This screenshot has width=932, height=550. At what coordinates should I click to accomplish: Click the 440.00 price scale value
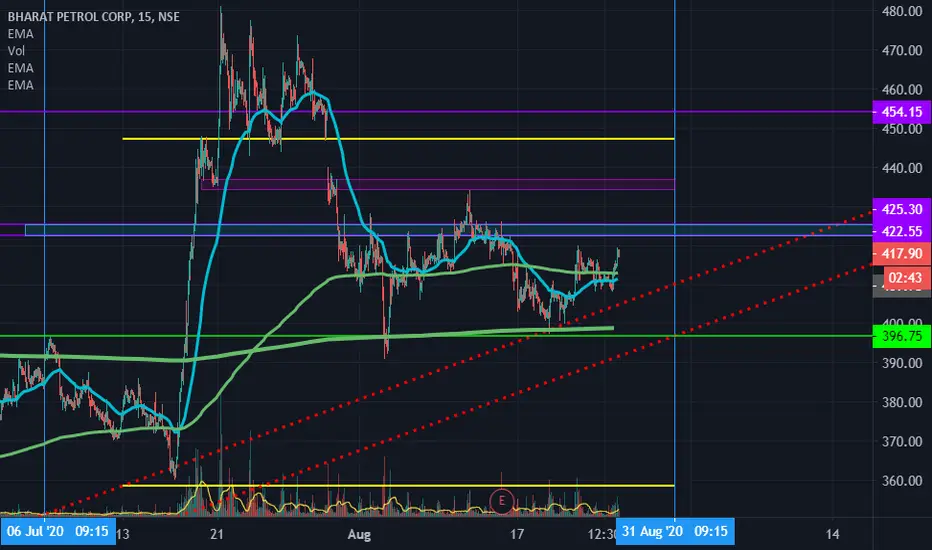(x=902, y=168)
